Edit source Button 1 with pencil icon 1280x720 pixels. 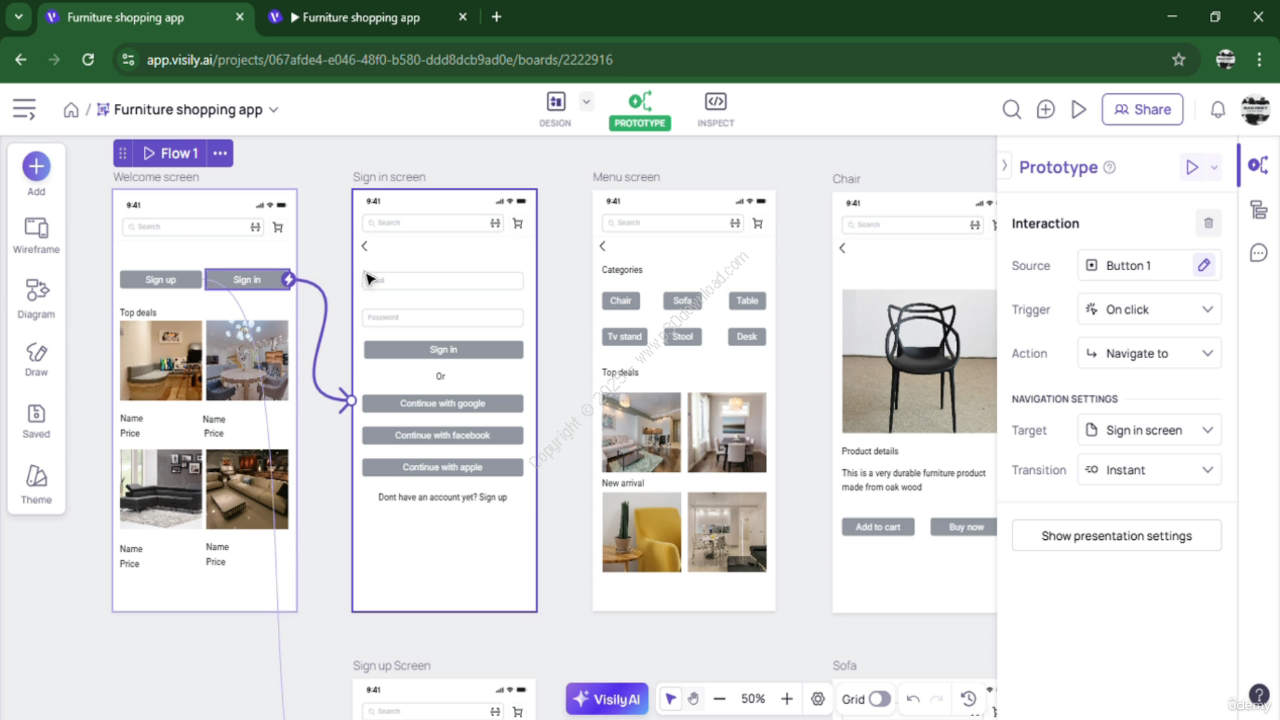(1204, 266)
